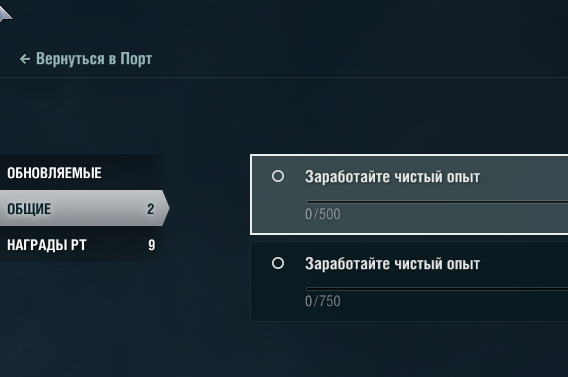The height and width of the screenshot is (377, 568).
Task: Click the progress bar above 0/500
Action: 437,202
